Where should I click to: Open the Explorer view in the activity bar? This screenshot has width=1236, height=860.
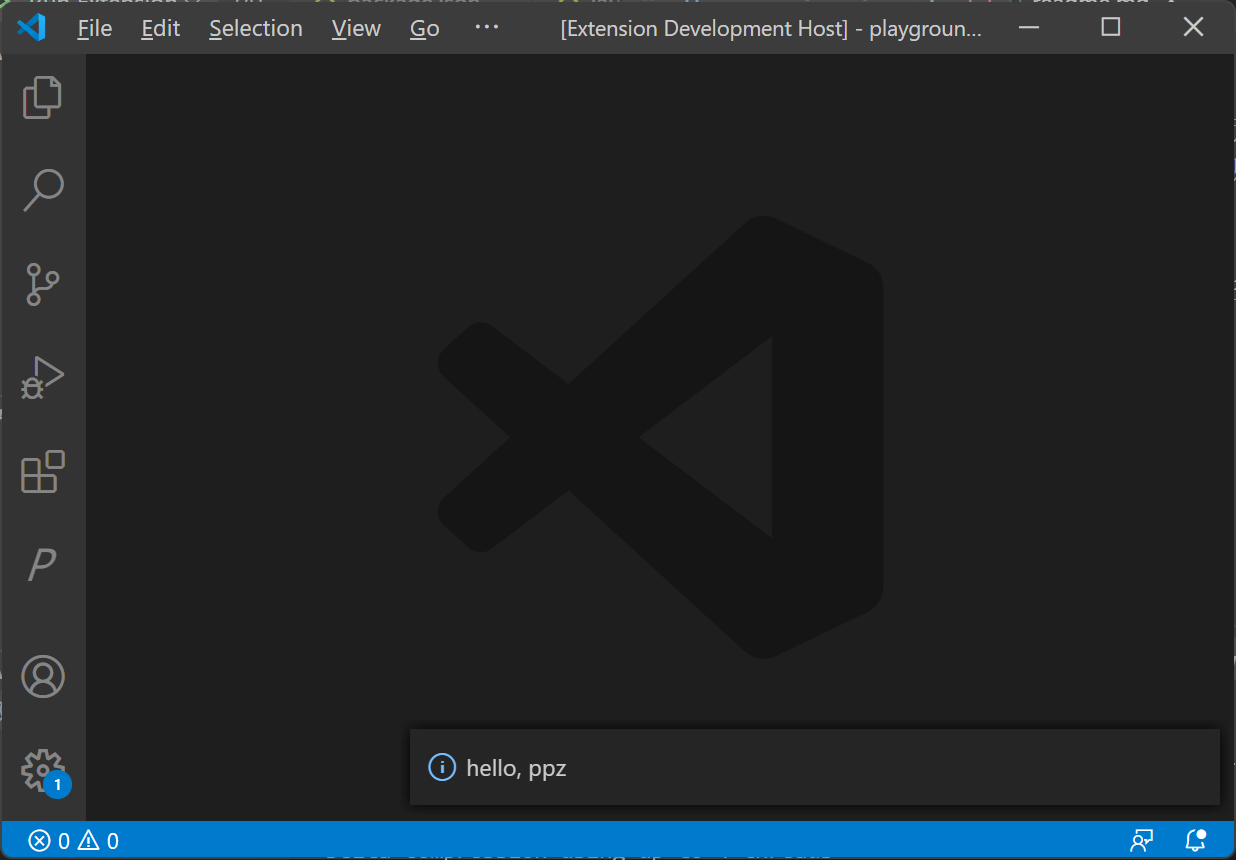point(42,96)
